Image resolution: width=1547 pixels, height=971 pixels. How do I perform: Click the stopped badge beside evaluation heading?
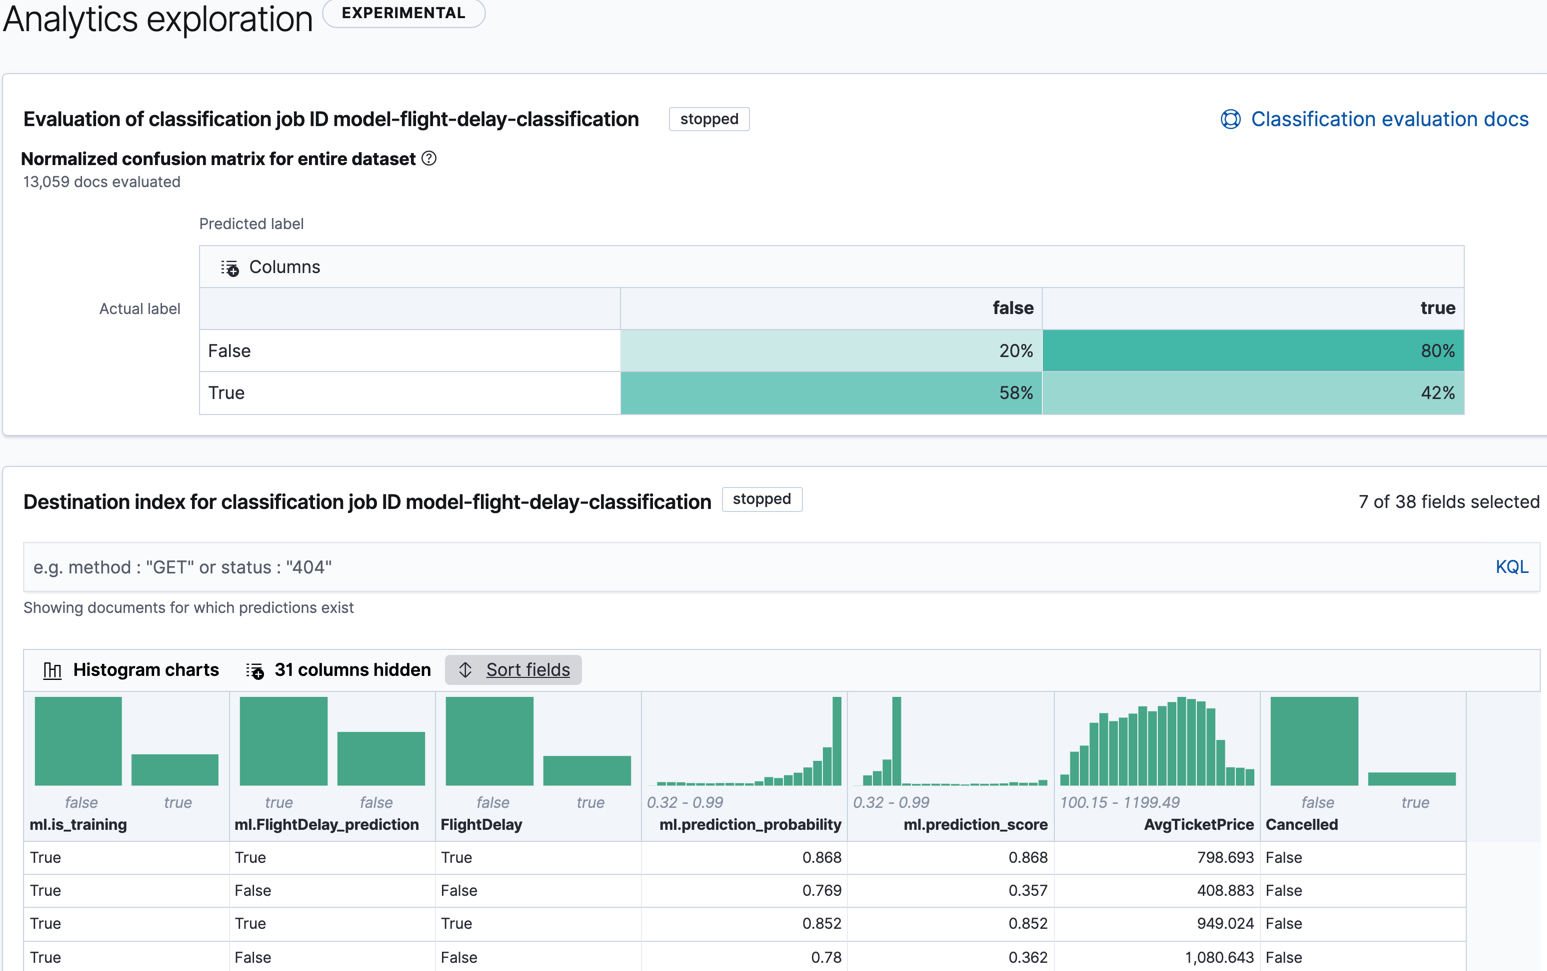pos(708,119)
